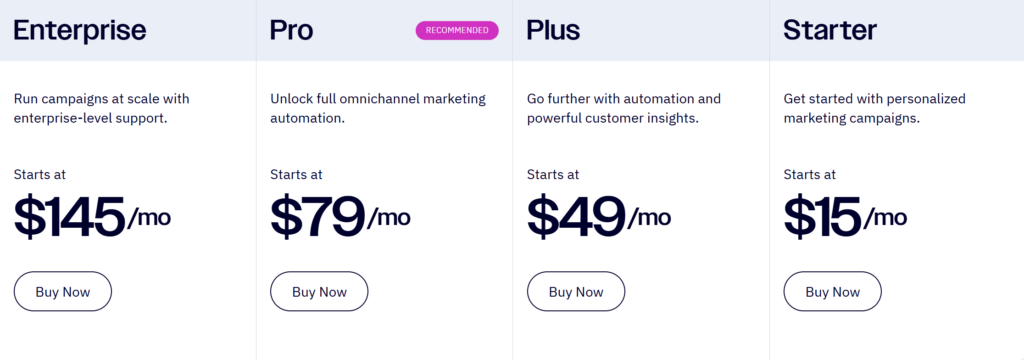The width and height of the screenshot is (1024, 360).
Task: Click the $49/mo Plus price
Action: [599, 217]
